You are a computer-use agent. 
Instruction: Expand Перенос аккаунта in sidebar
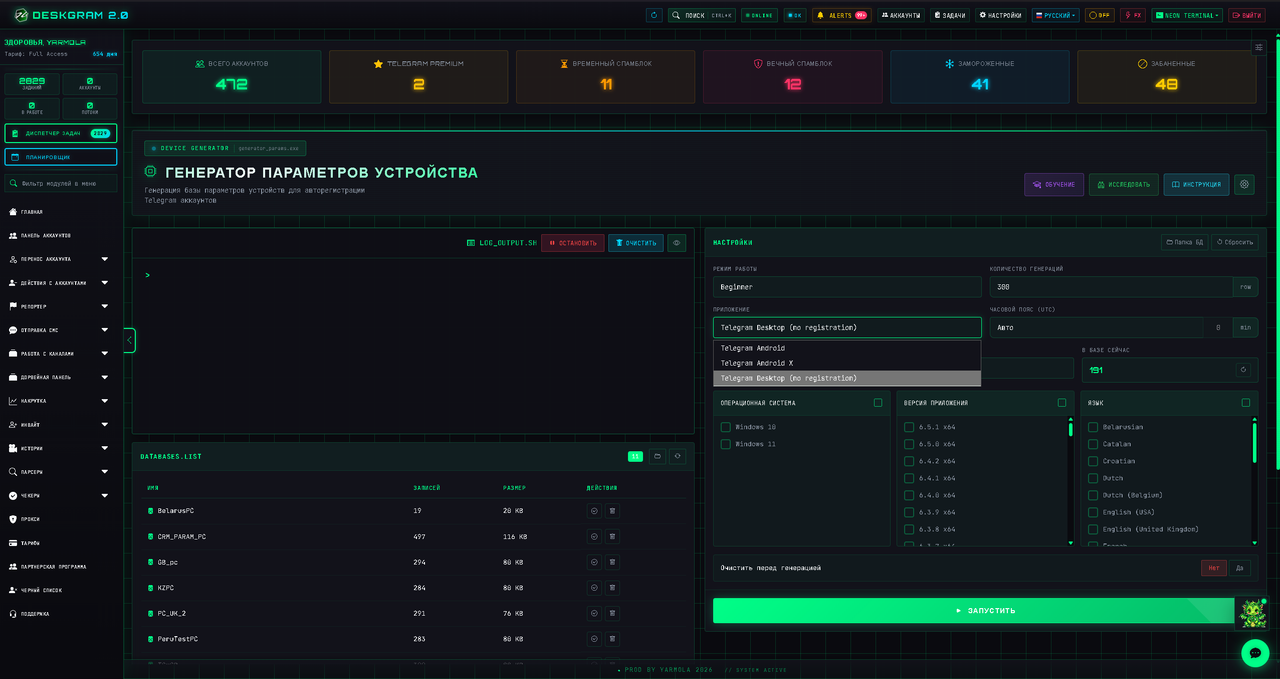coord(60,259)
